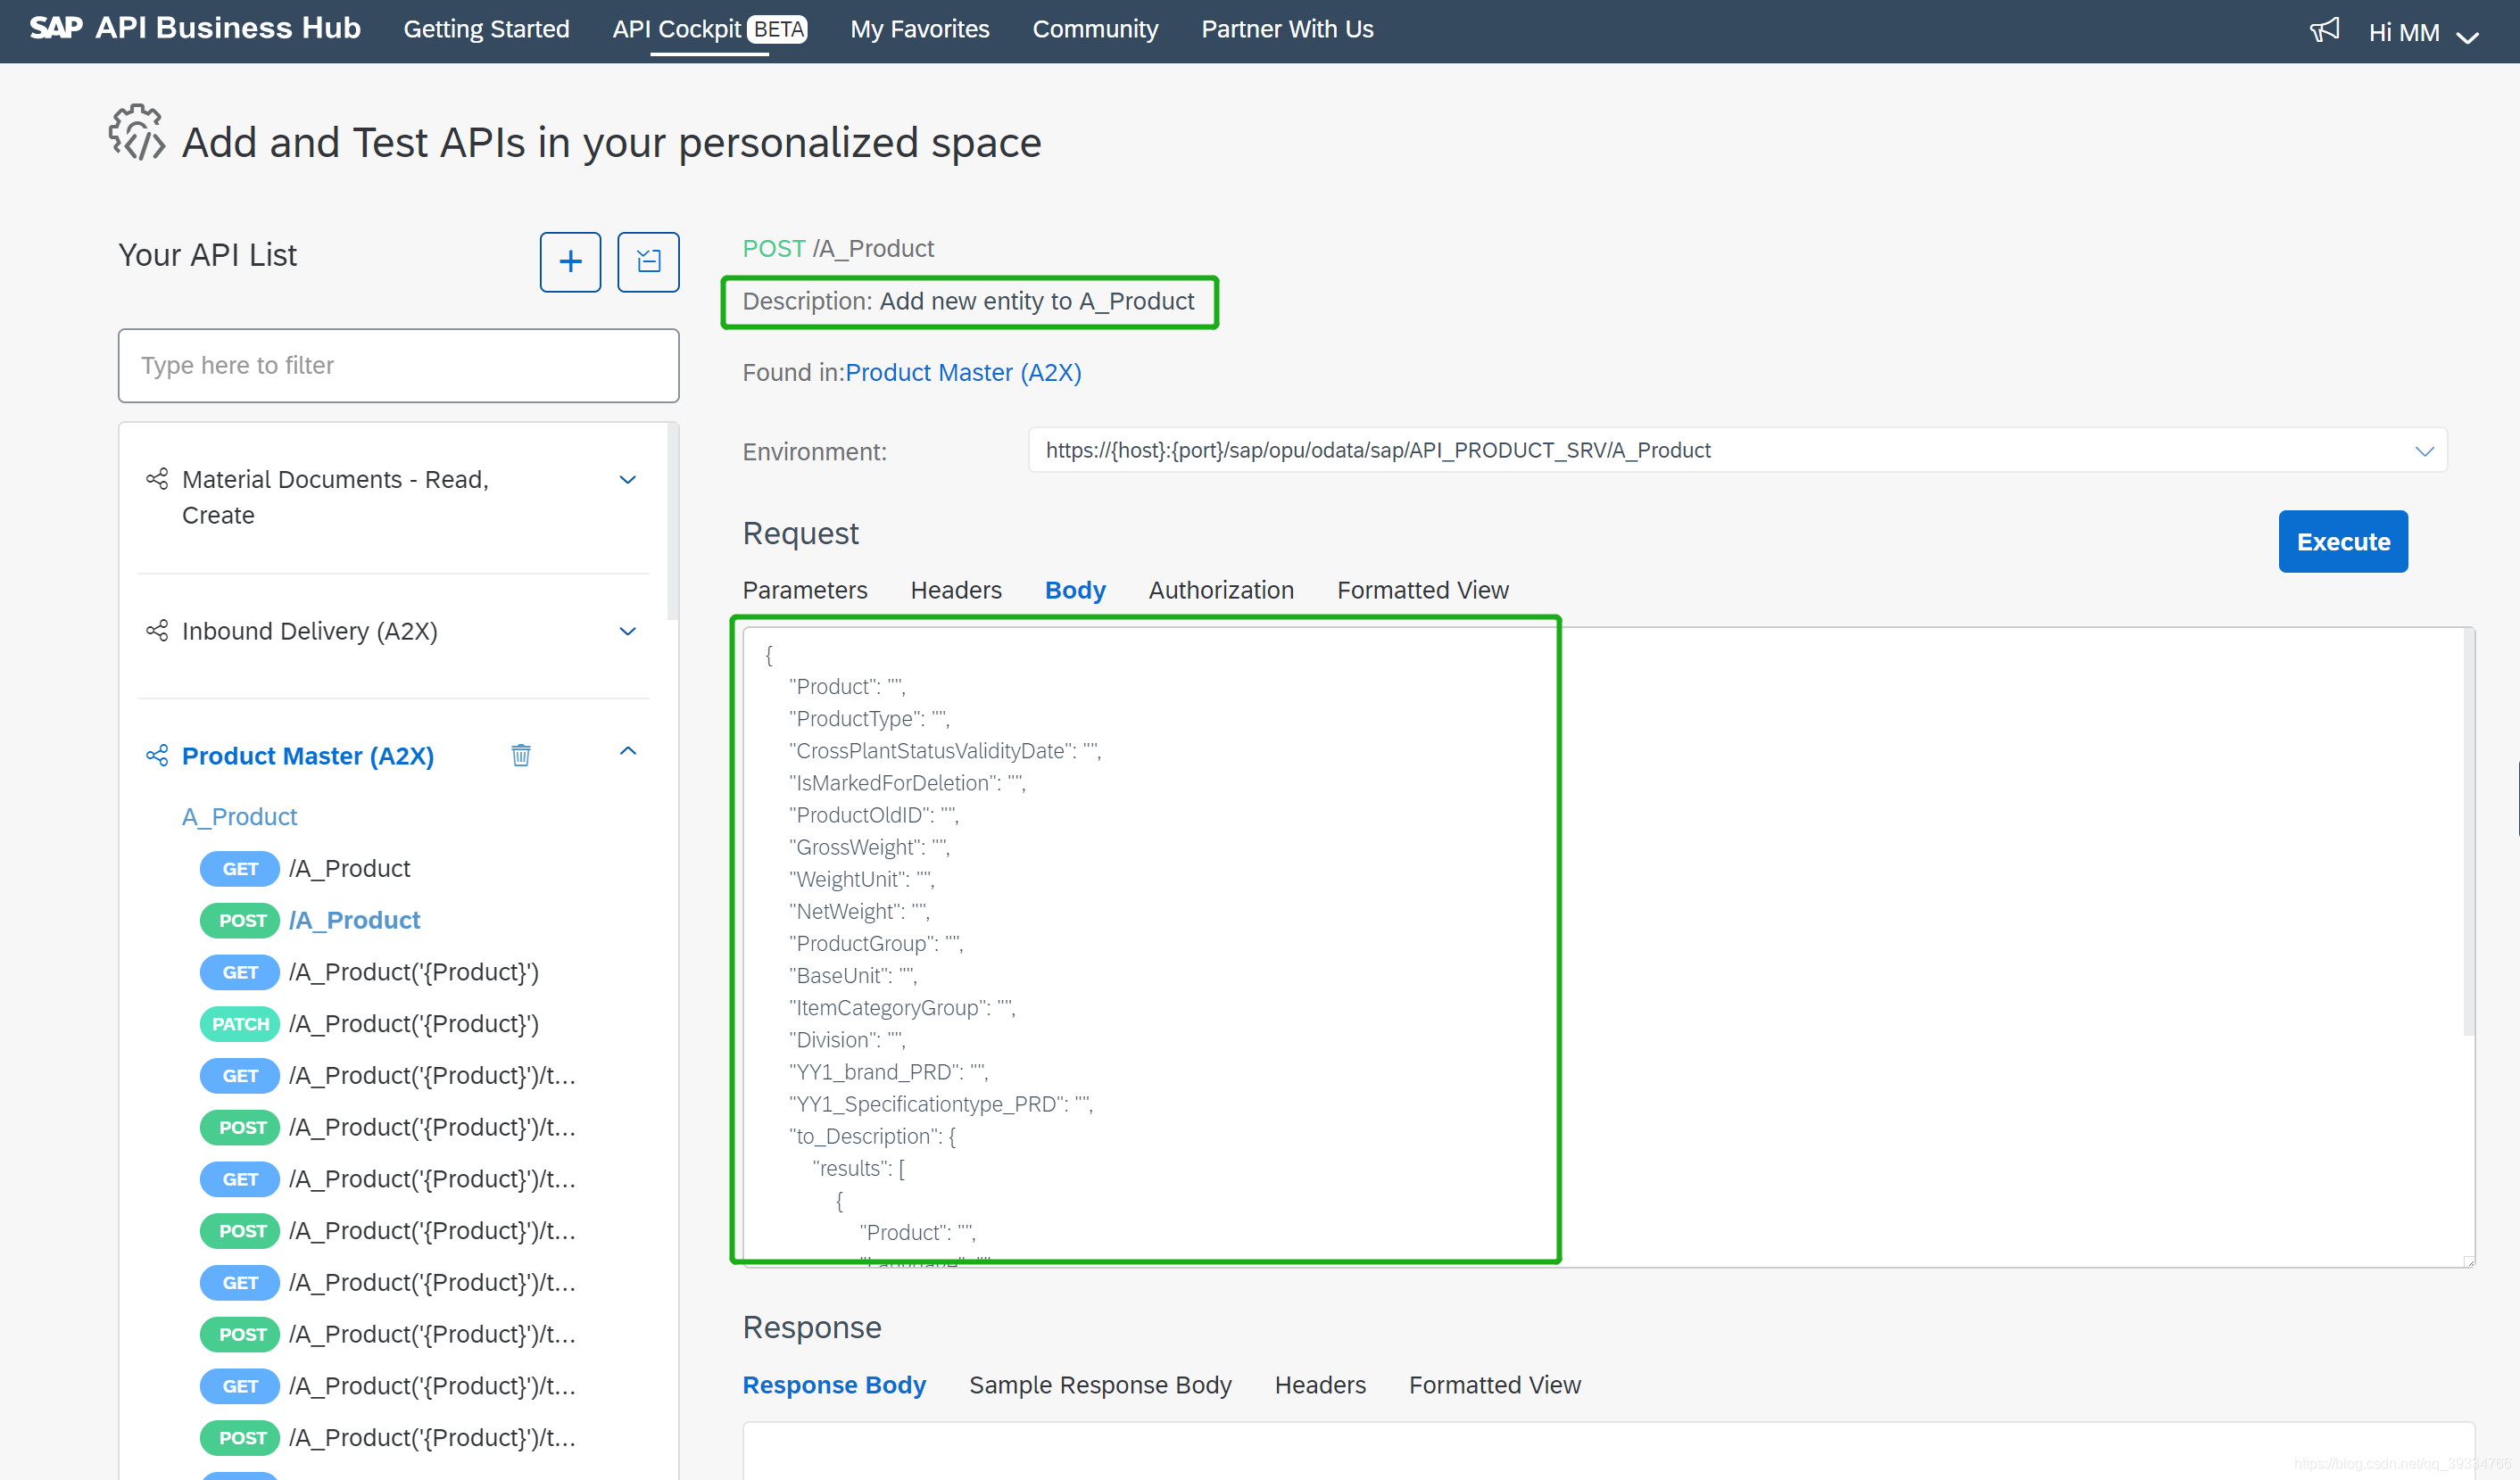Open request Formatted View tab

coord(1422,590)
